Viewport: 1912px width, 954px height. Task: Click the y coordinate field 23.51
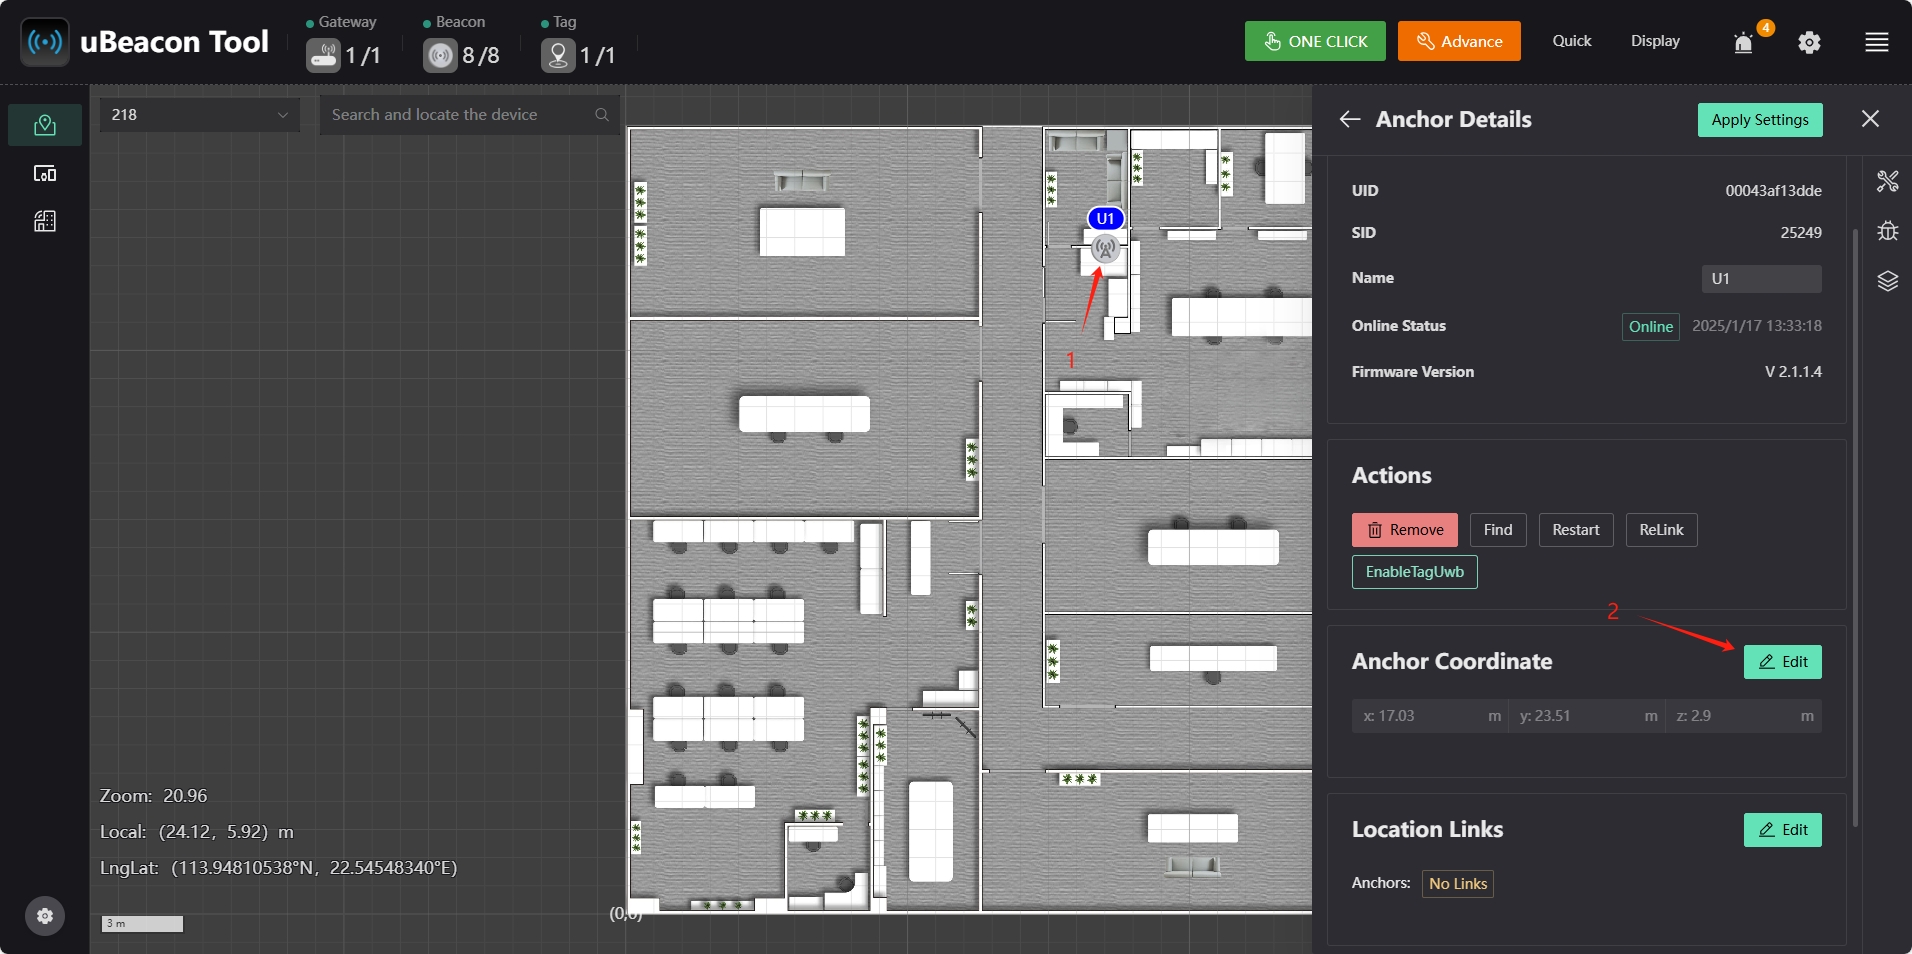click(1586, 716)
